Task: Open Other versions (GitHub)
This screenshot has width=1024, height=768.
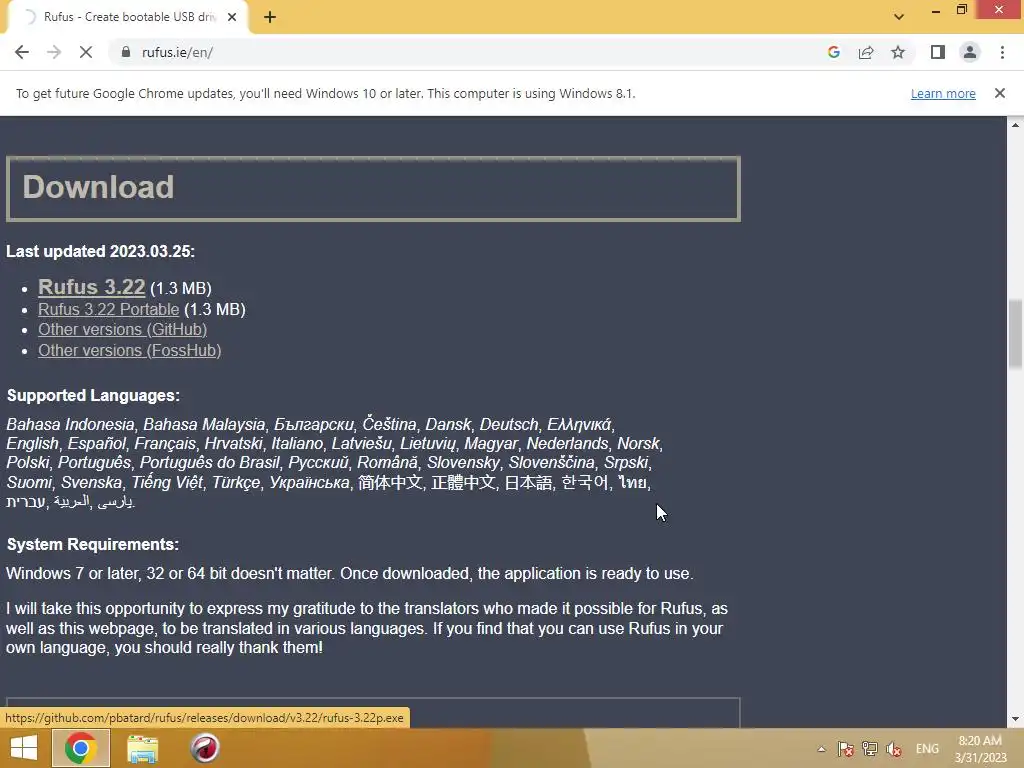Action: pyautogui.click(x=122, y=329)
